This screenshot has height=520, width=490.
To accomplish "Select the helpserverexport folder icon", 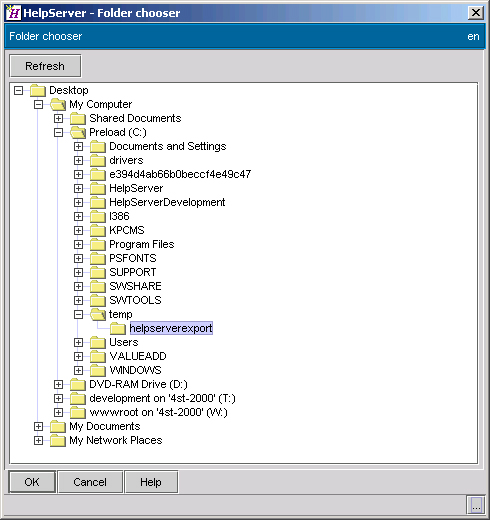I will point(118,328).
